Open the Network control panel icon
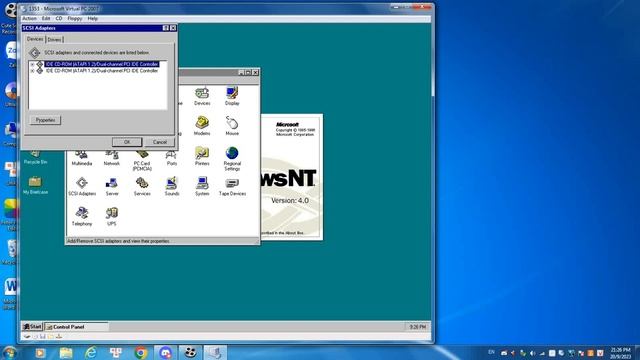This screenshot has width=640, height=360. (x=111, y=158)
